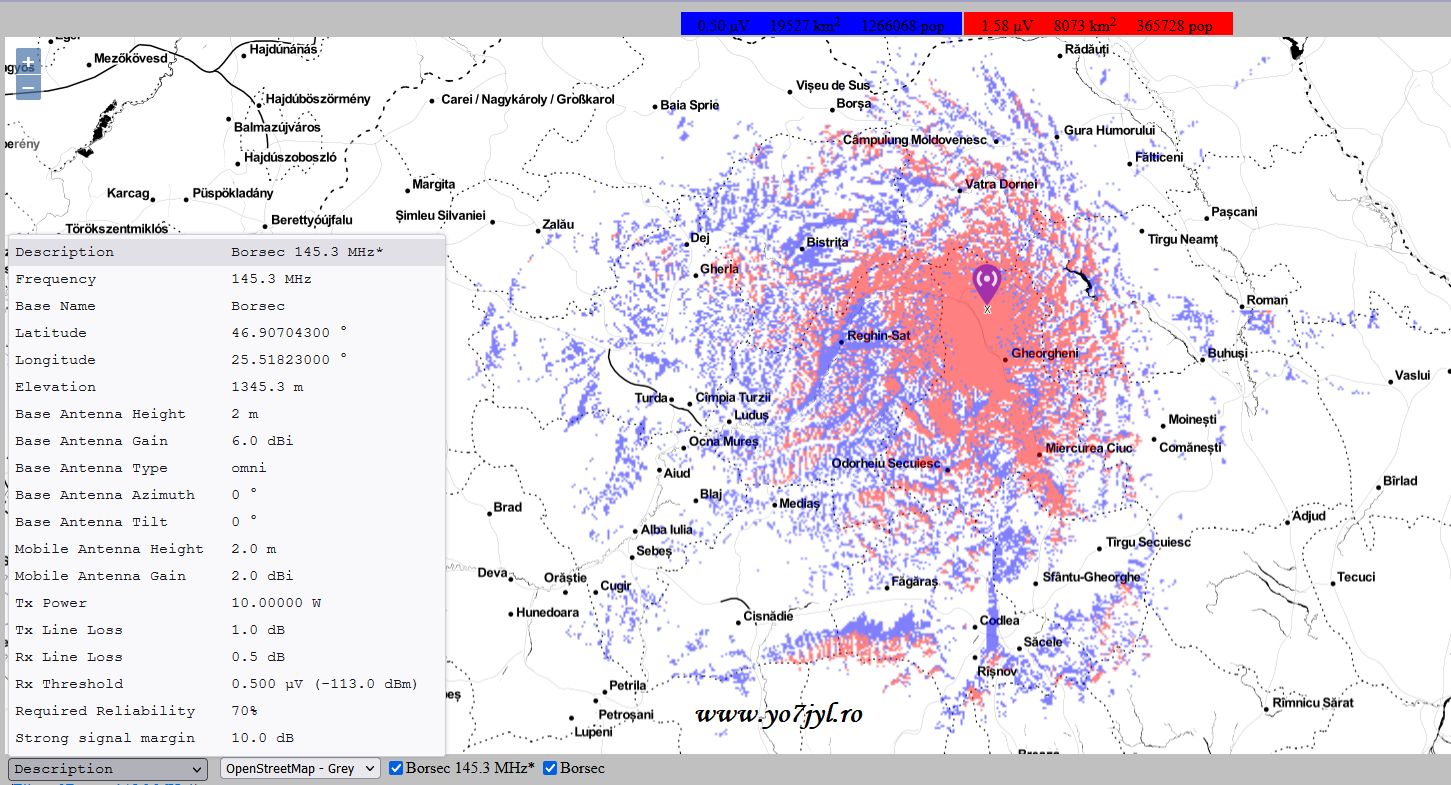1451x785 pixels.
Task: Click the "8073 km²" area in the red legend
Action: tap(1085, 26)
